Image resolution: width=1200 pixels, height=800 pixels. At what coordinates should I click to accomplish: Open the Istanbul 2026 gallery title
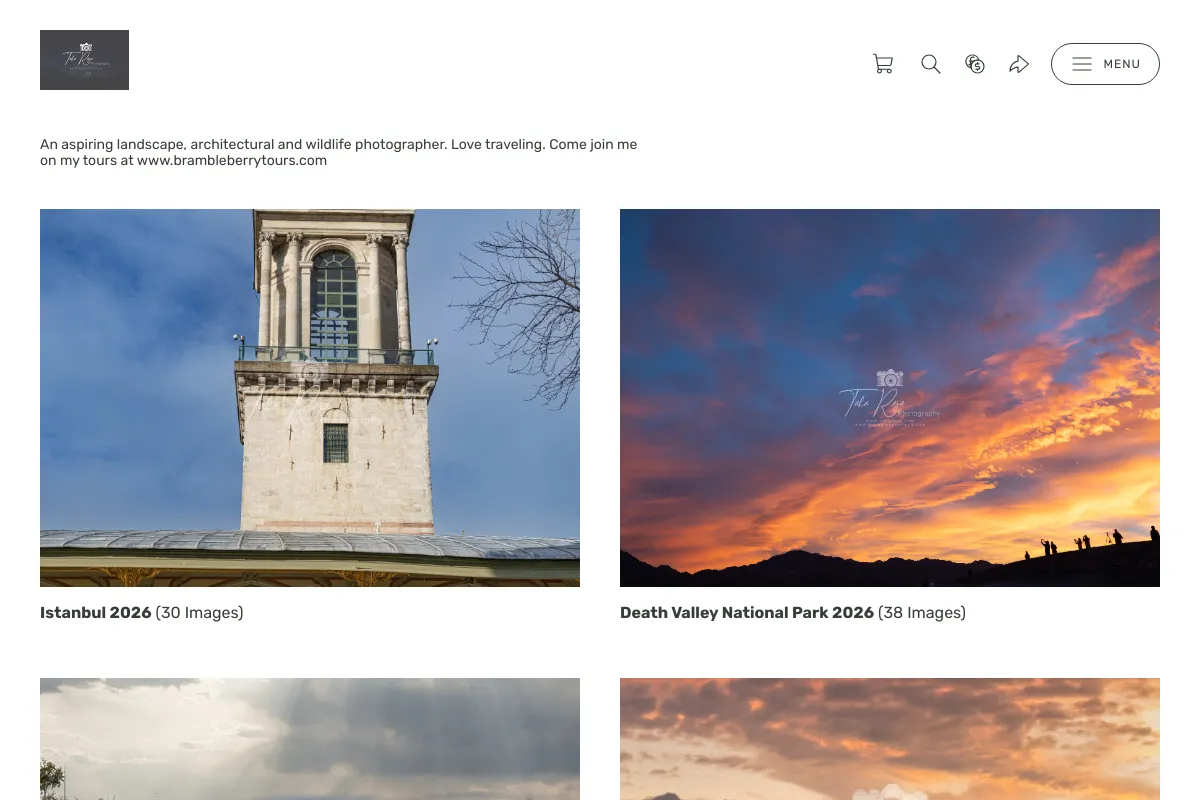pos(96,613)
